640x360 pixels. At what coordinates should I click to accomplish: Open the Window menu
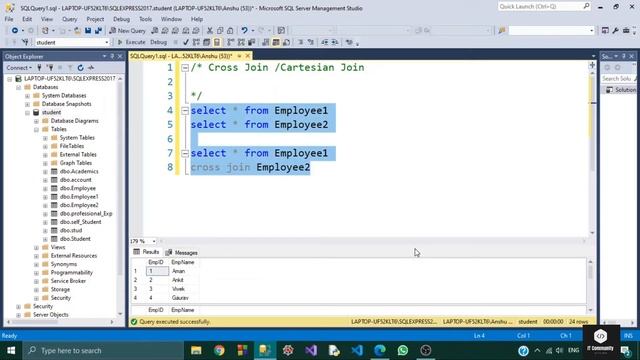[171, 19]
